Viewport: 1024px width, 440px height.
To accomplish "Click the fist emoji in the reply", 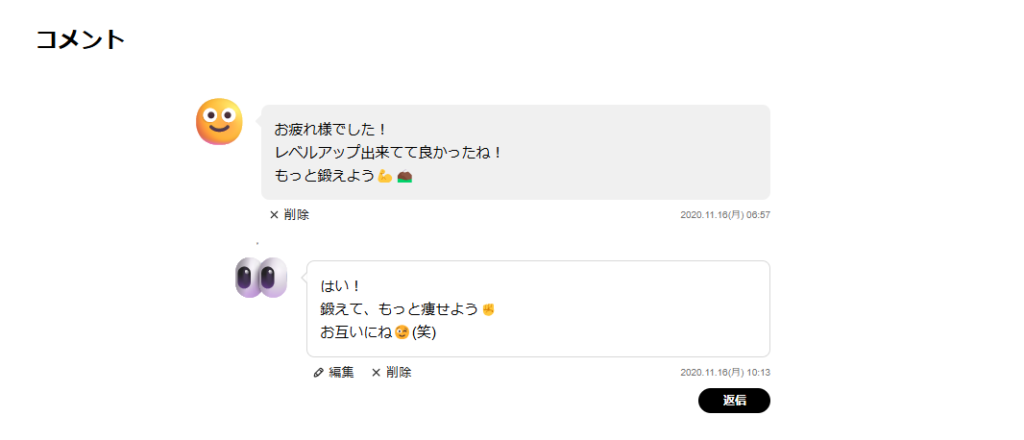I will coord(488,309).
